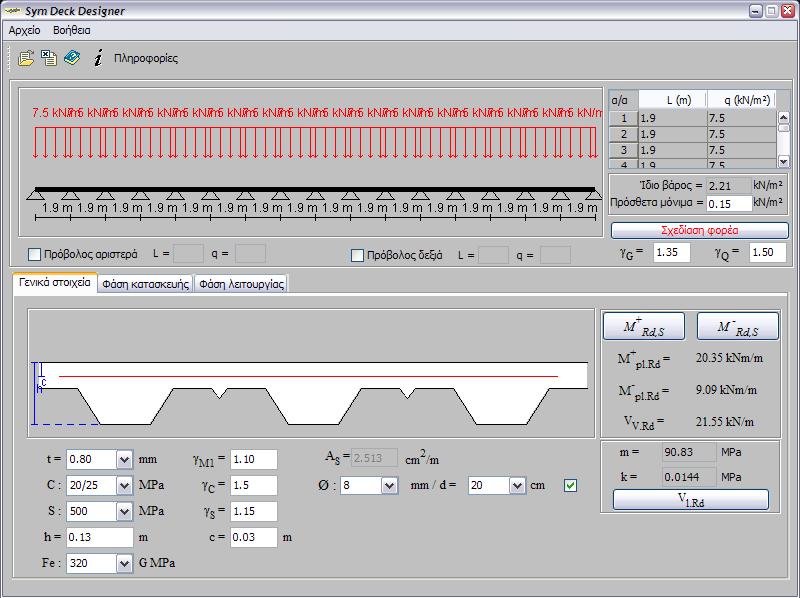
Task: Click the q (kN/m²) column header
Action: 741,100
